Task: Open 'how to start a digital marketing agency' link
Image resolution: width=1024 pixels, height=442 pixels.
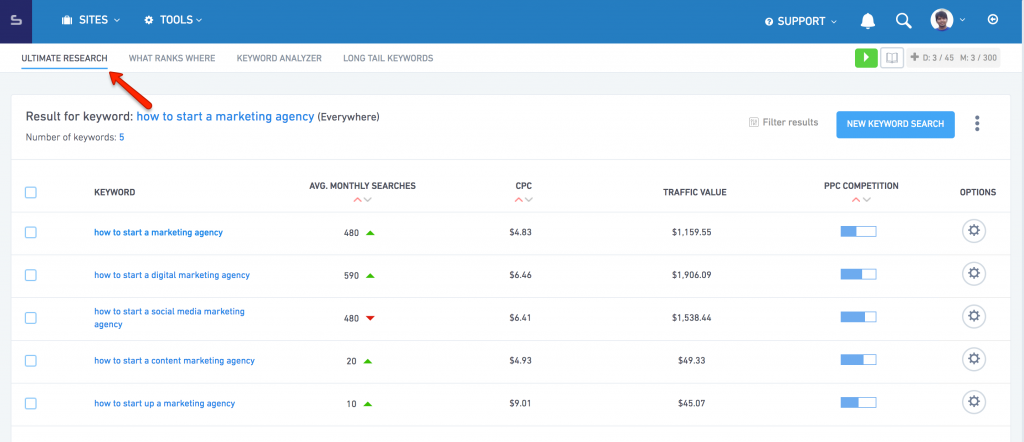Action: pyautogui.click(x=172, y=276)
